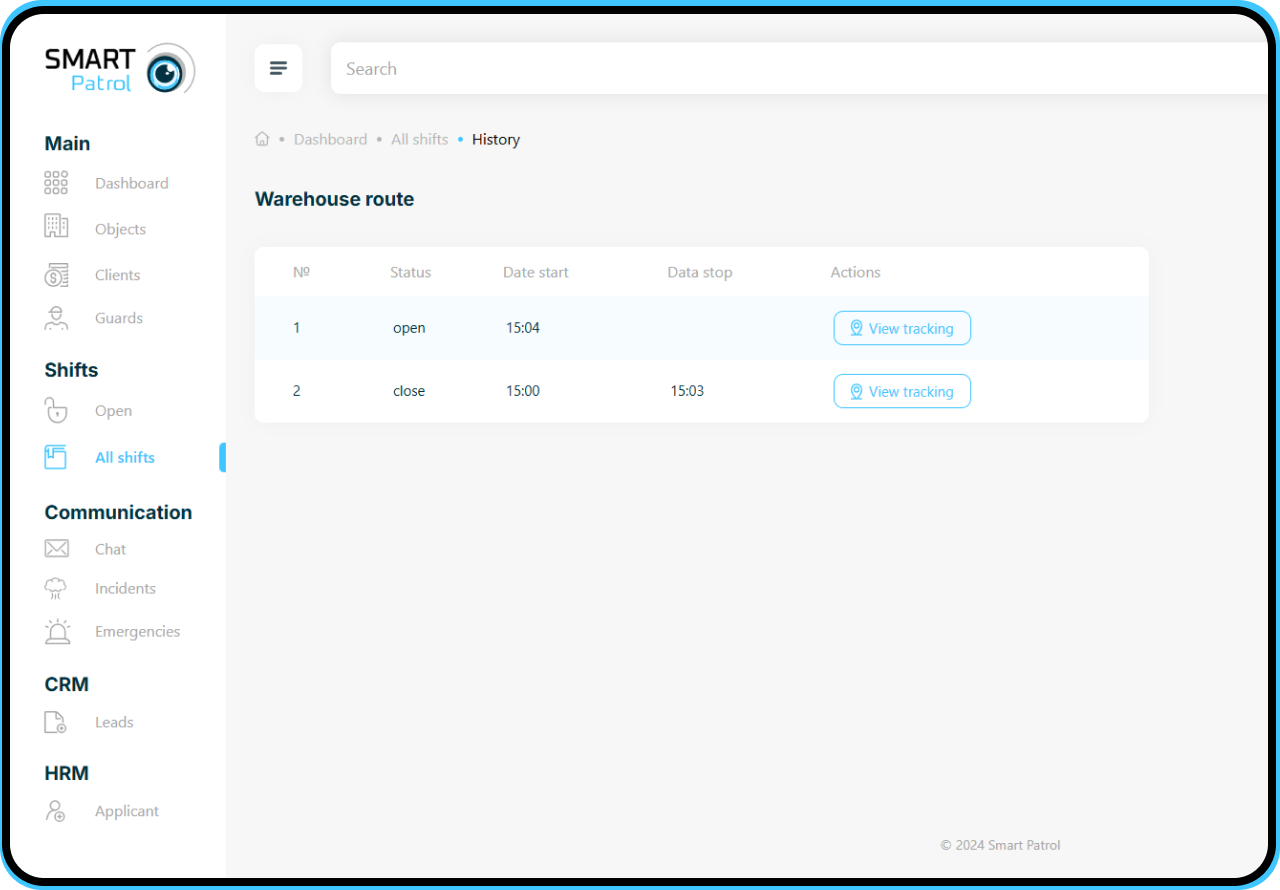Toggle the hamburger sidebar menu button

tap(278, 68)
